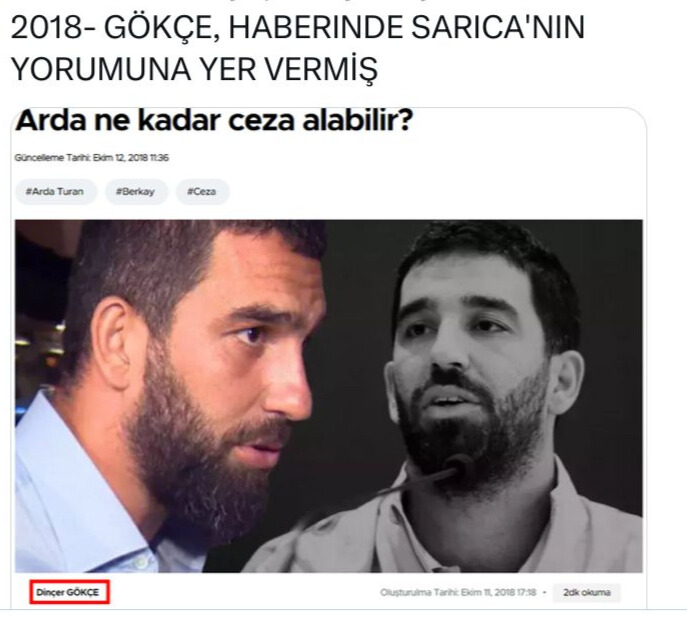This screenshot has height=617, width=687.
Task: Open the #Arda Turan tag
Action: coord(56,191)
